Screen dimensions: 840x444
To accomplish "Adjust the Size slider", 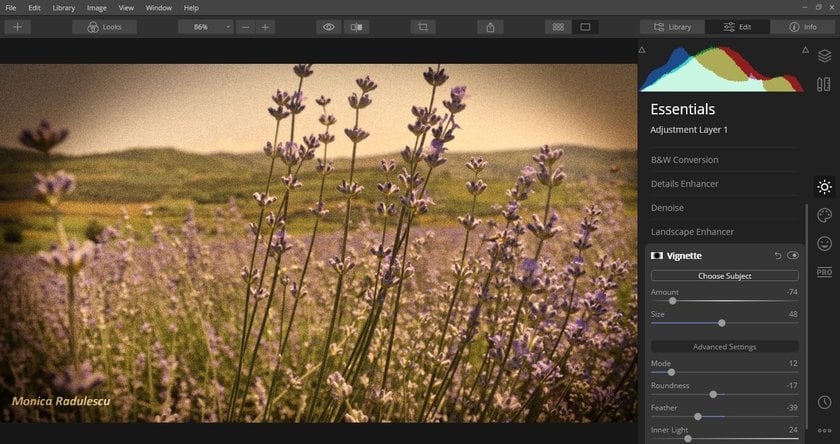I will pos(722,323).
